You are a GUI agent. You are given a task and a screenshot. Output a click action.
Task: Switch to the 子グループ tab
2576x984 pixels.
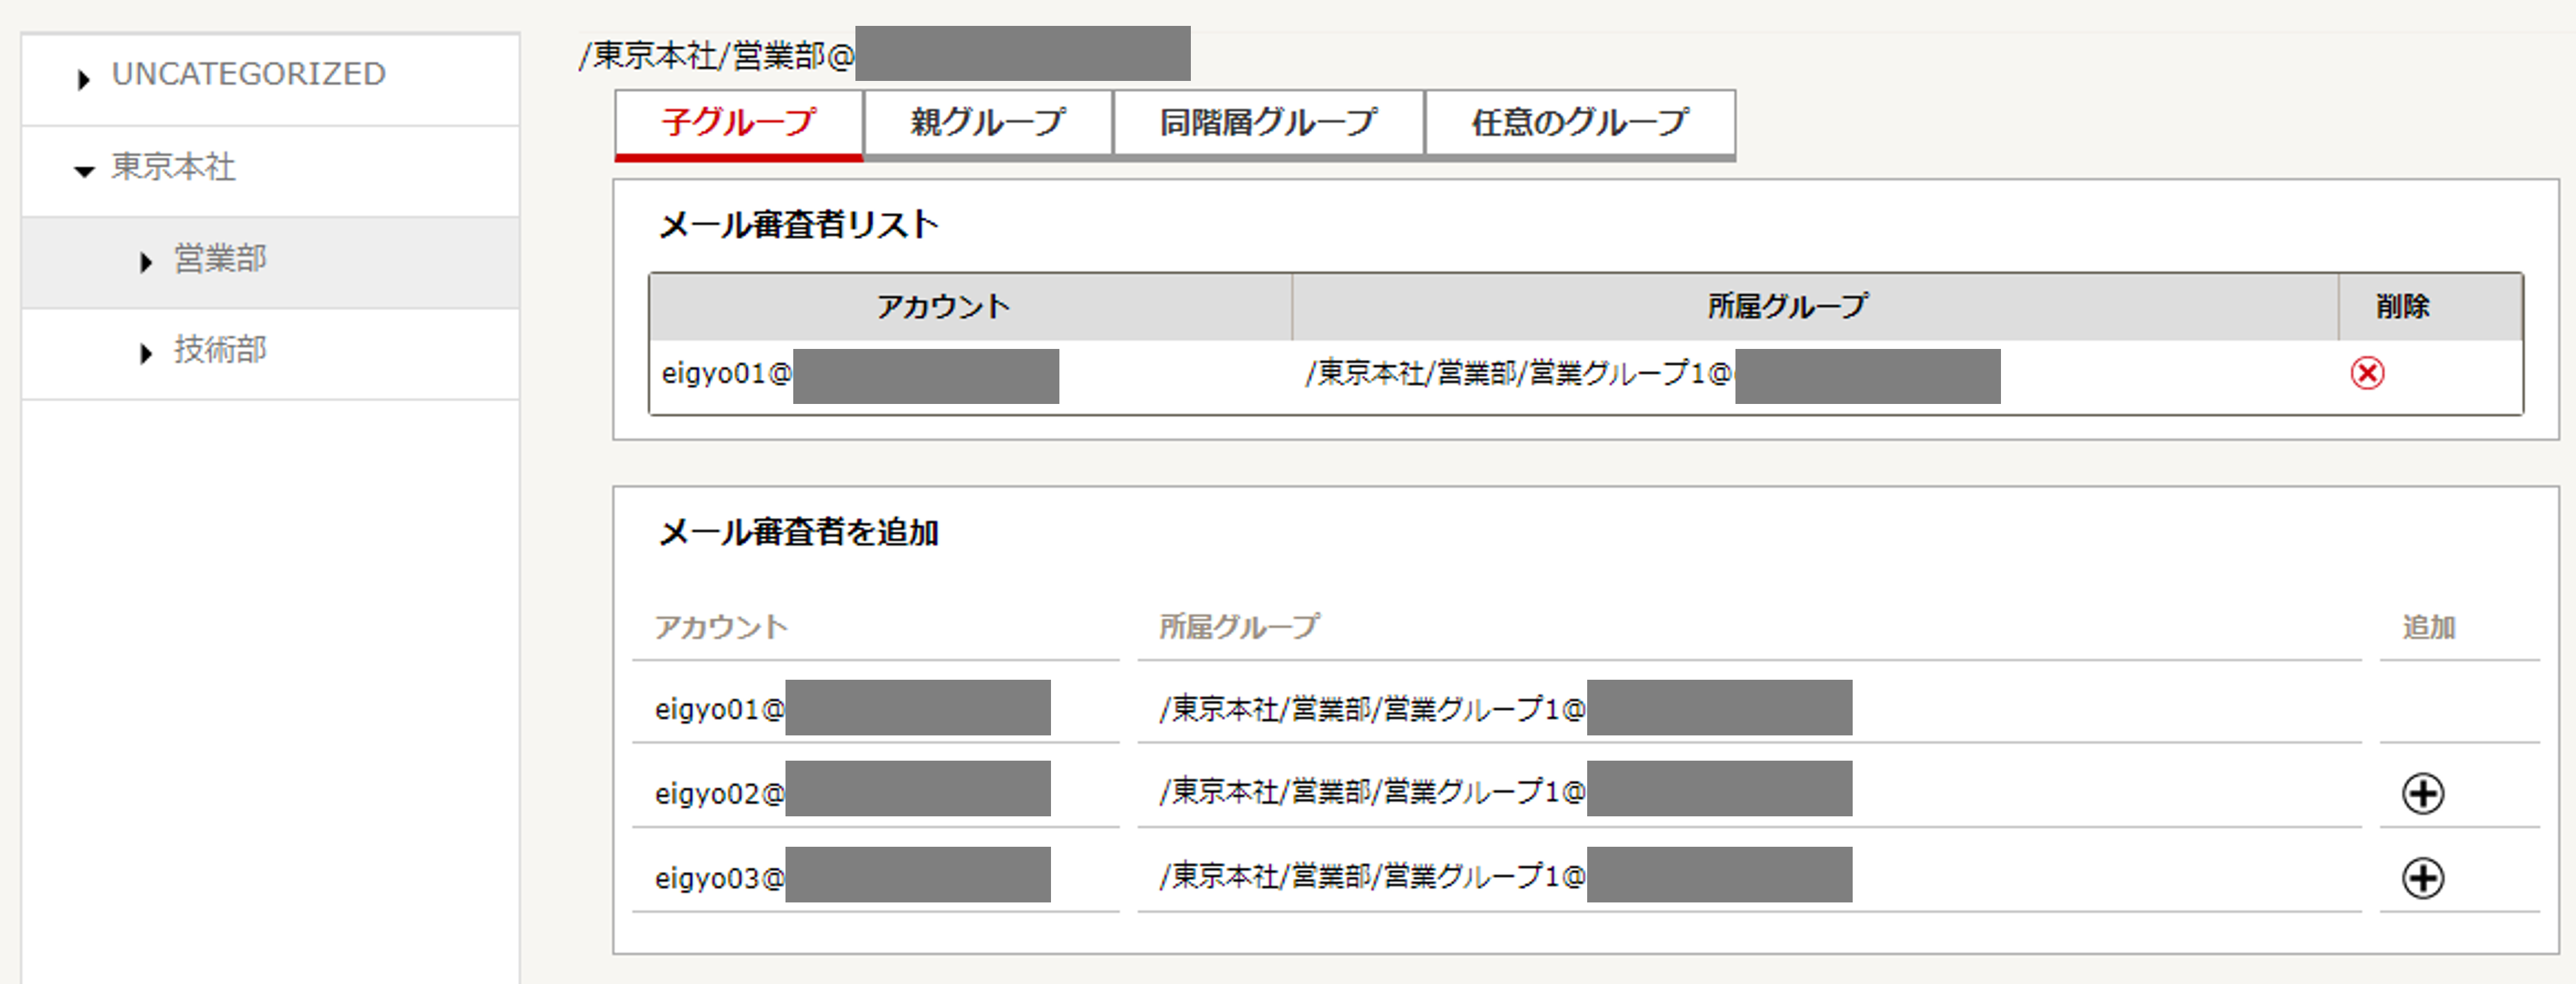click(x=738, y=124)
